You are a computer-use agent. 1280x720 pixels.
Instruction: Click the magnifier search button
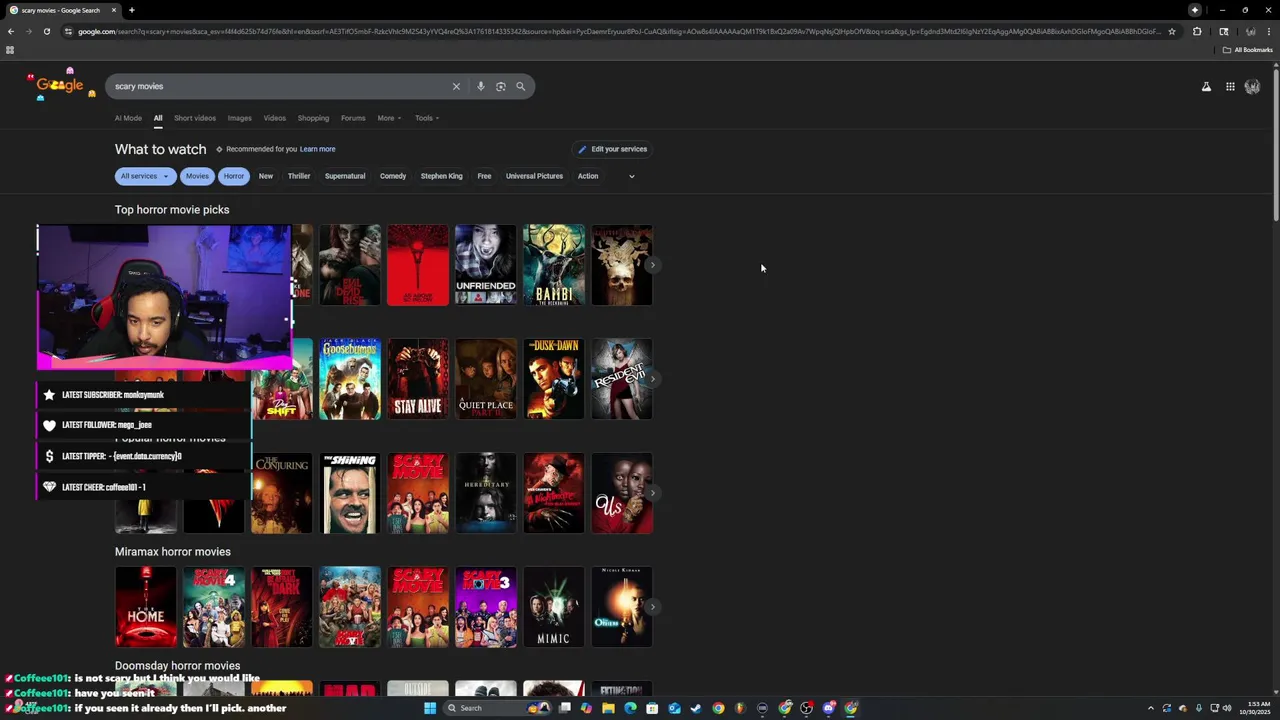[520, 86]
